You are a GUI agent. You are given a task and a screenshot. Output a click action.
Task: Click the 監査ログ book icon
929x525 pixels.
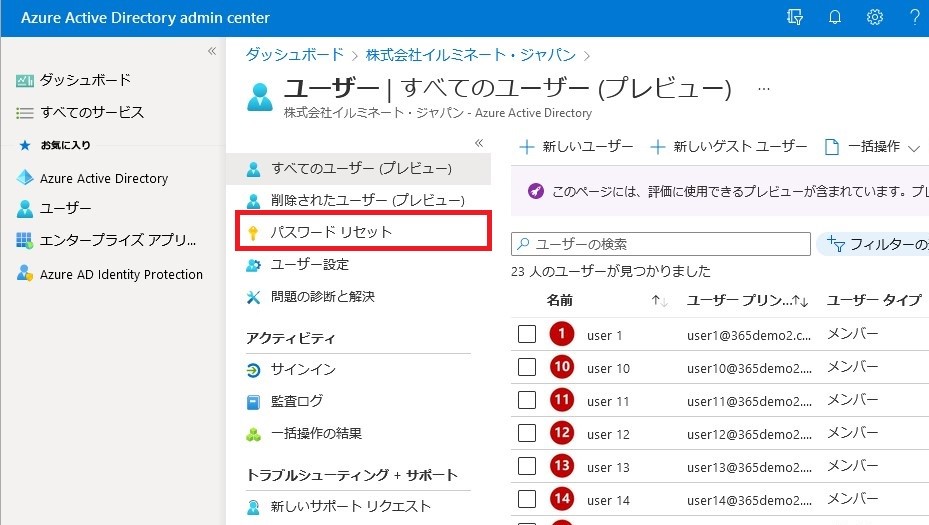pos(253,402)
